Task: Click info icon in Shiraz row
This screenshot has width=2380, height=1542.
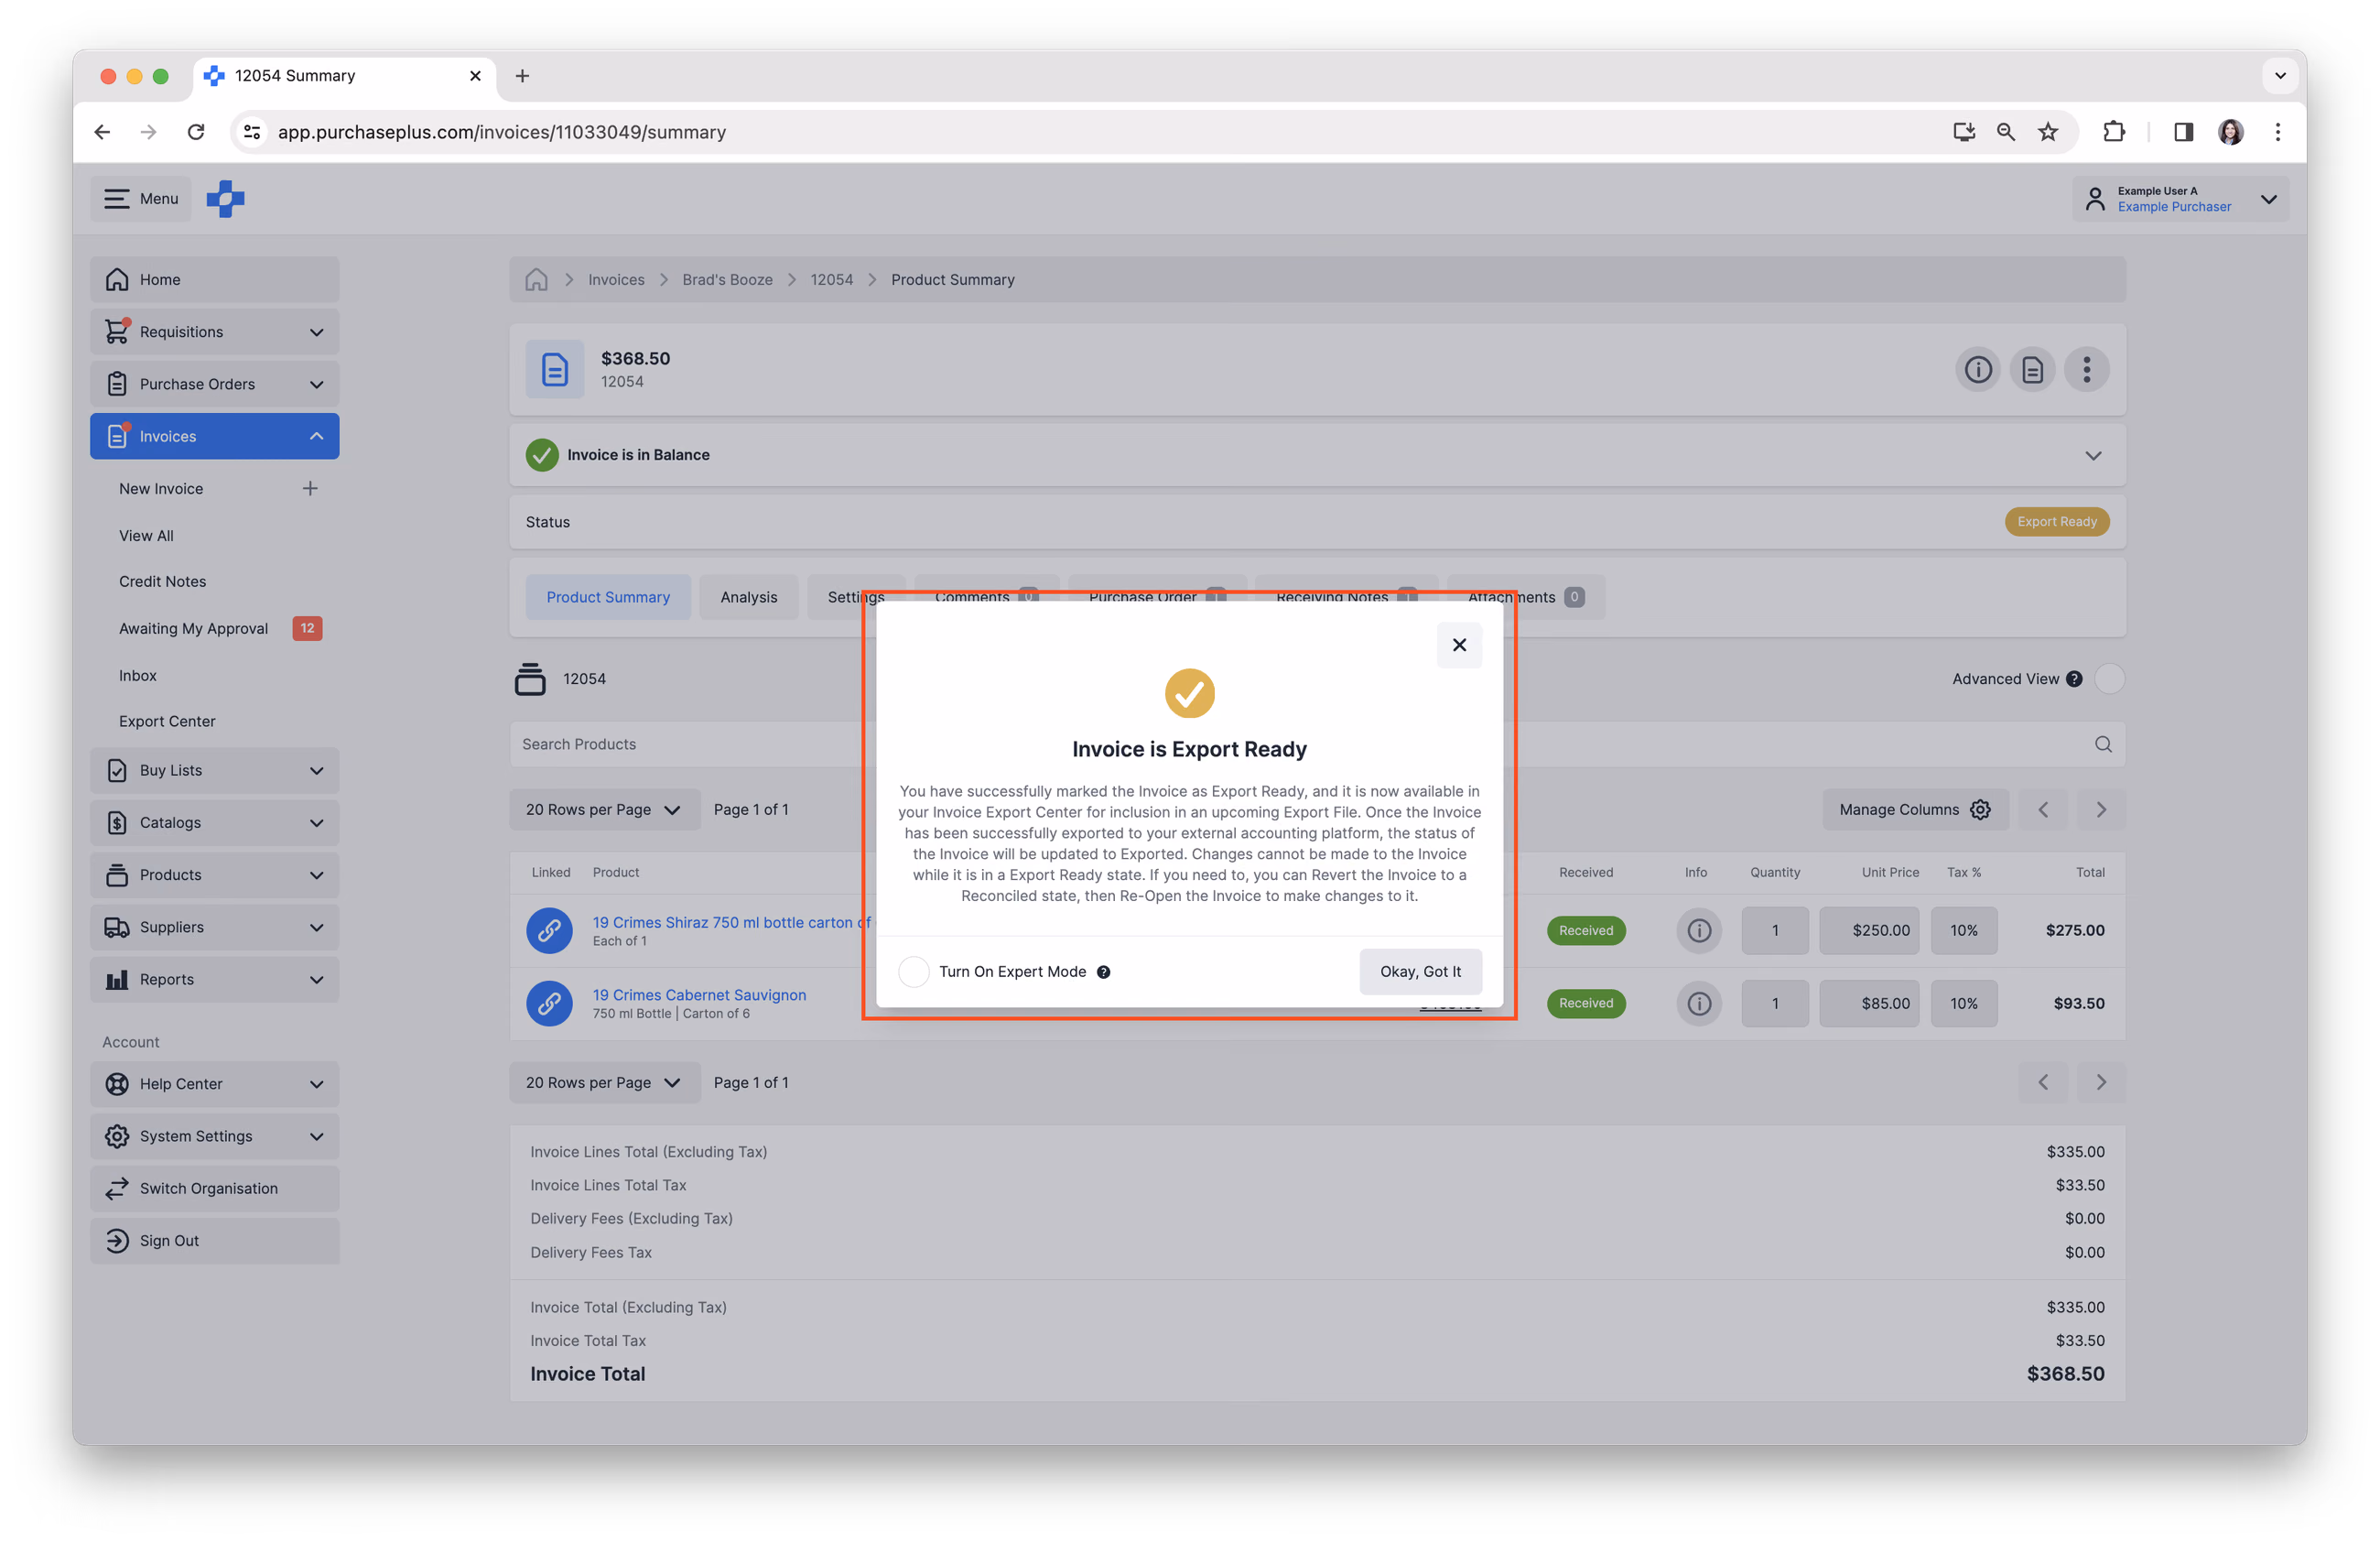Action: click(1698, 930)
